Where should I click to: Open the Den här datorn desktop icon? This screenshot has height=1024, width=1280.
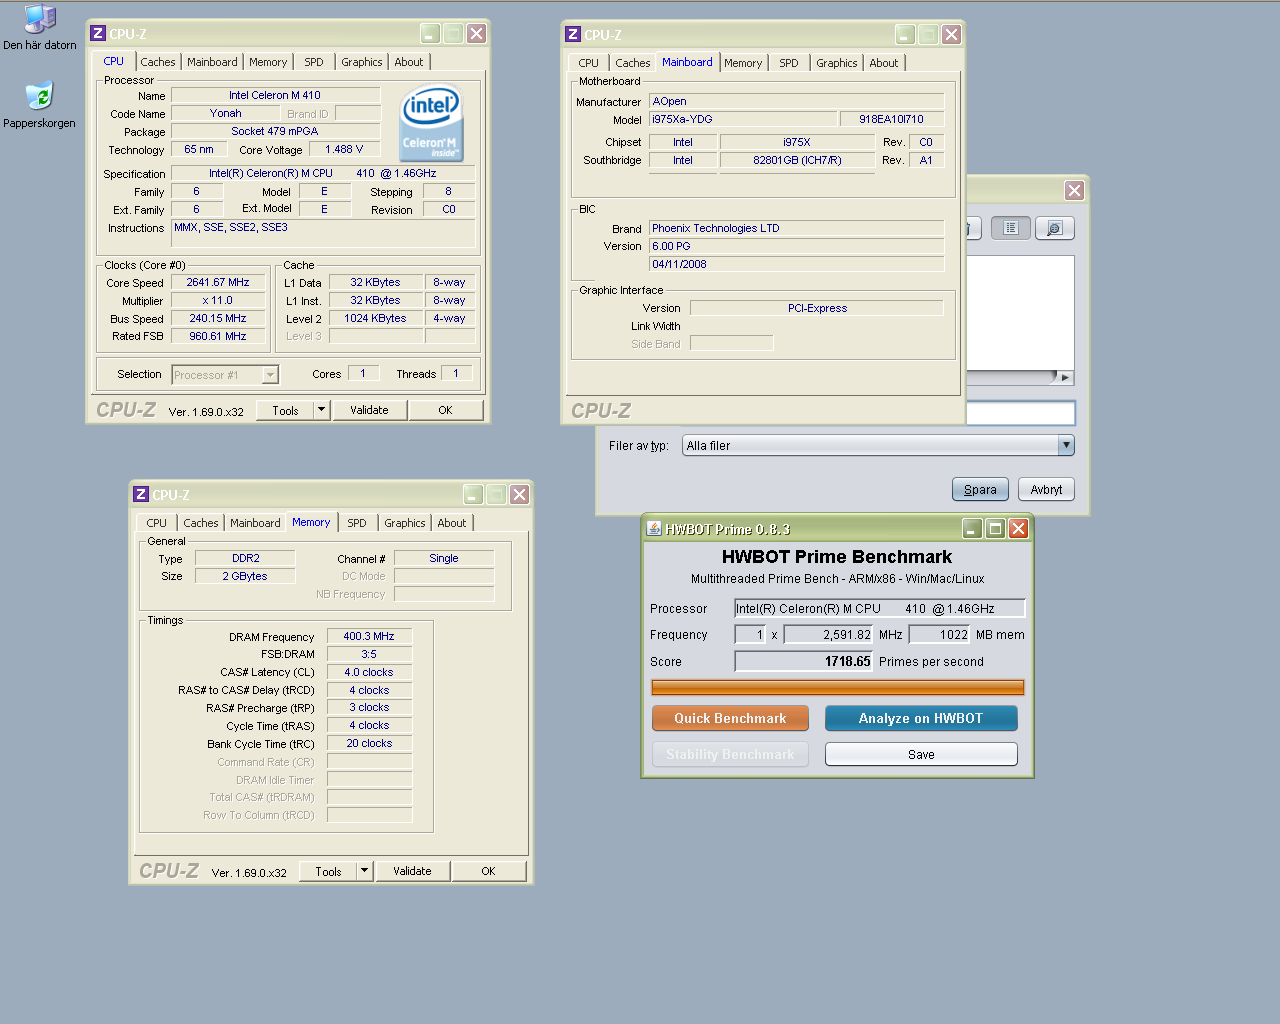pos(40,27)
